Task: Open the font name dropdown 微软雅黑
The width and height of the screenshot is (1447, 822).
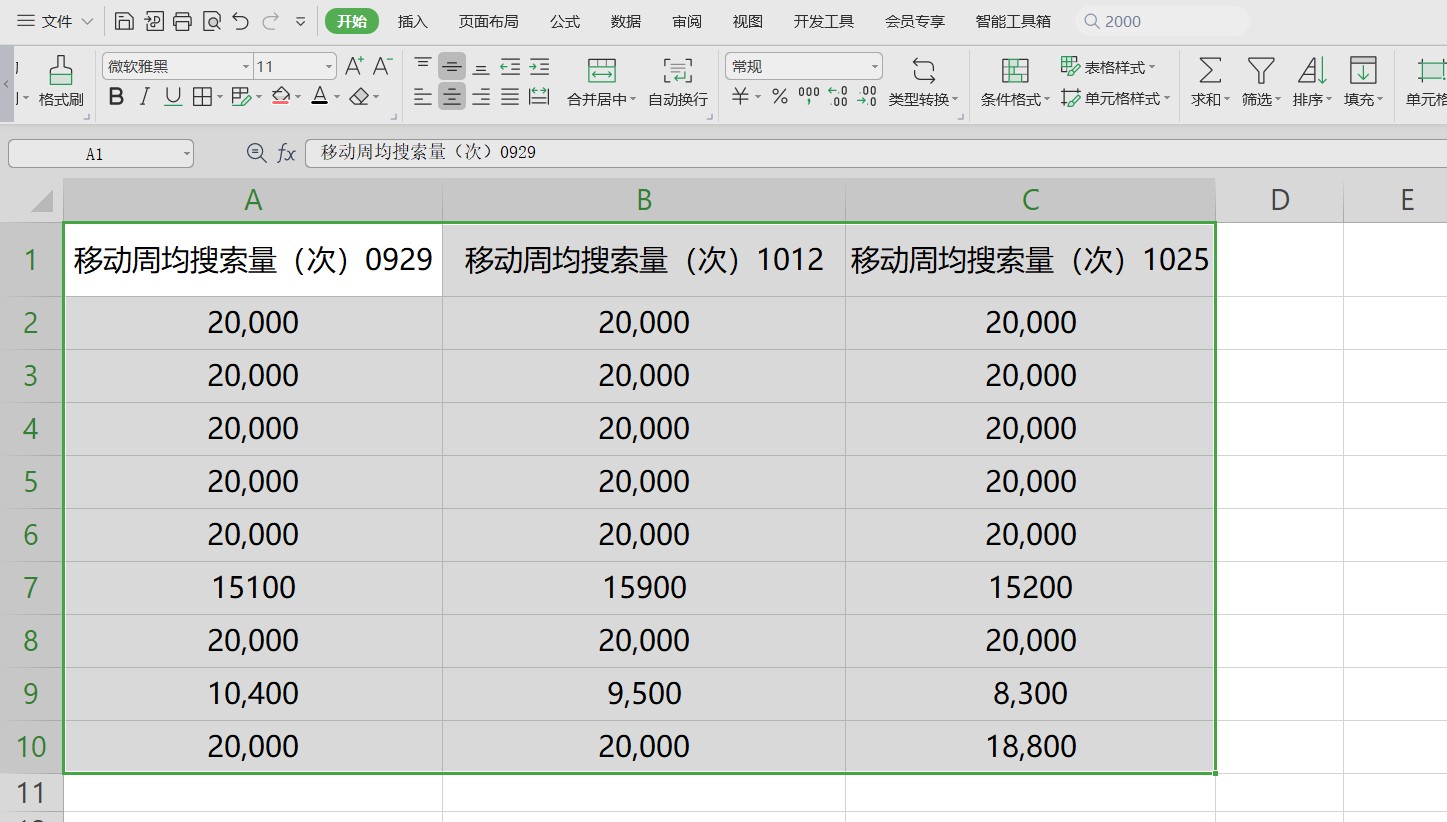Action: click(246, 67)
